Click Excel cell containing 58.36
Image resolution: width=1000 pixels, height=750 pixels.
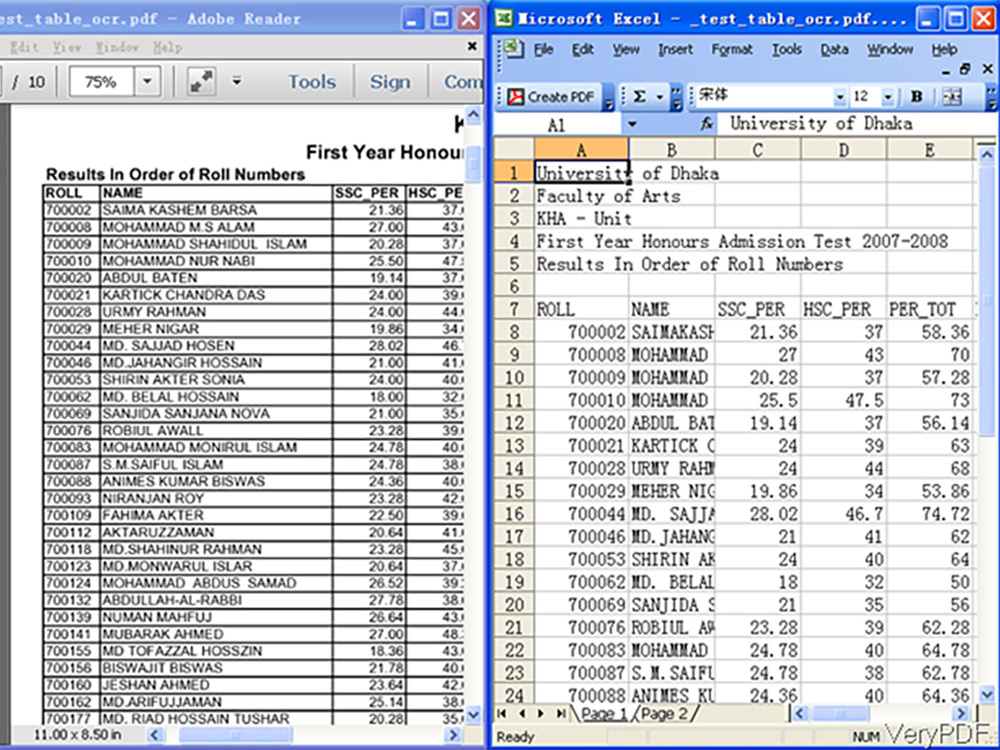929,332
